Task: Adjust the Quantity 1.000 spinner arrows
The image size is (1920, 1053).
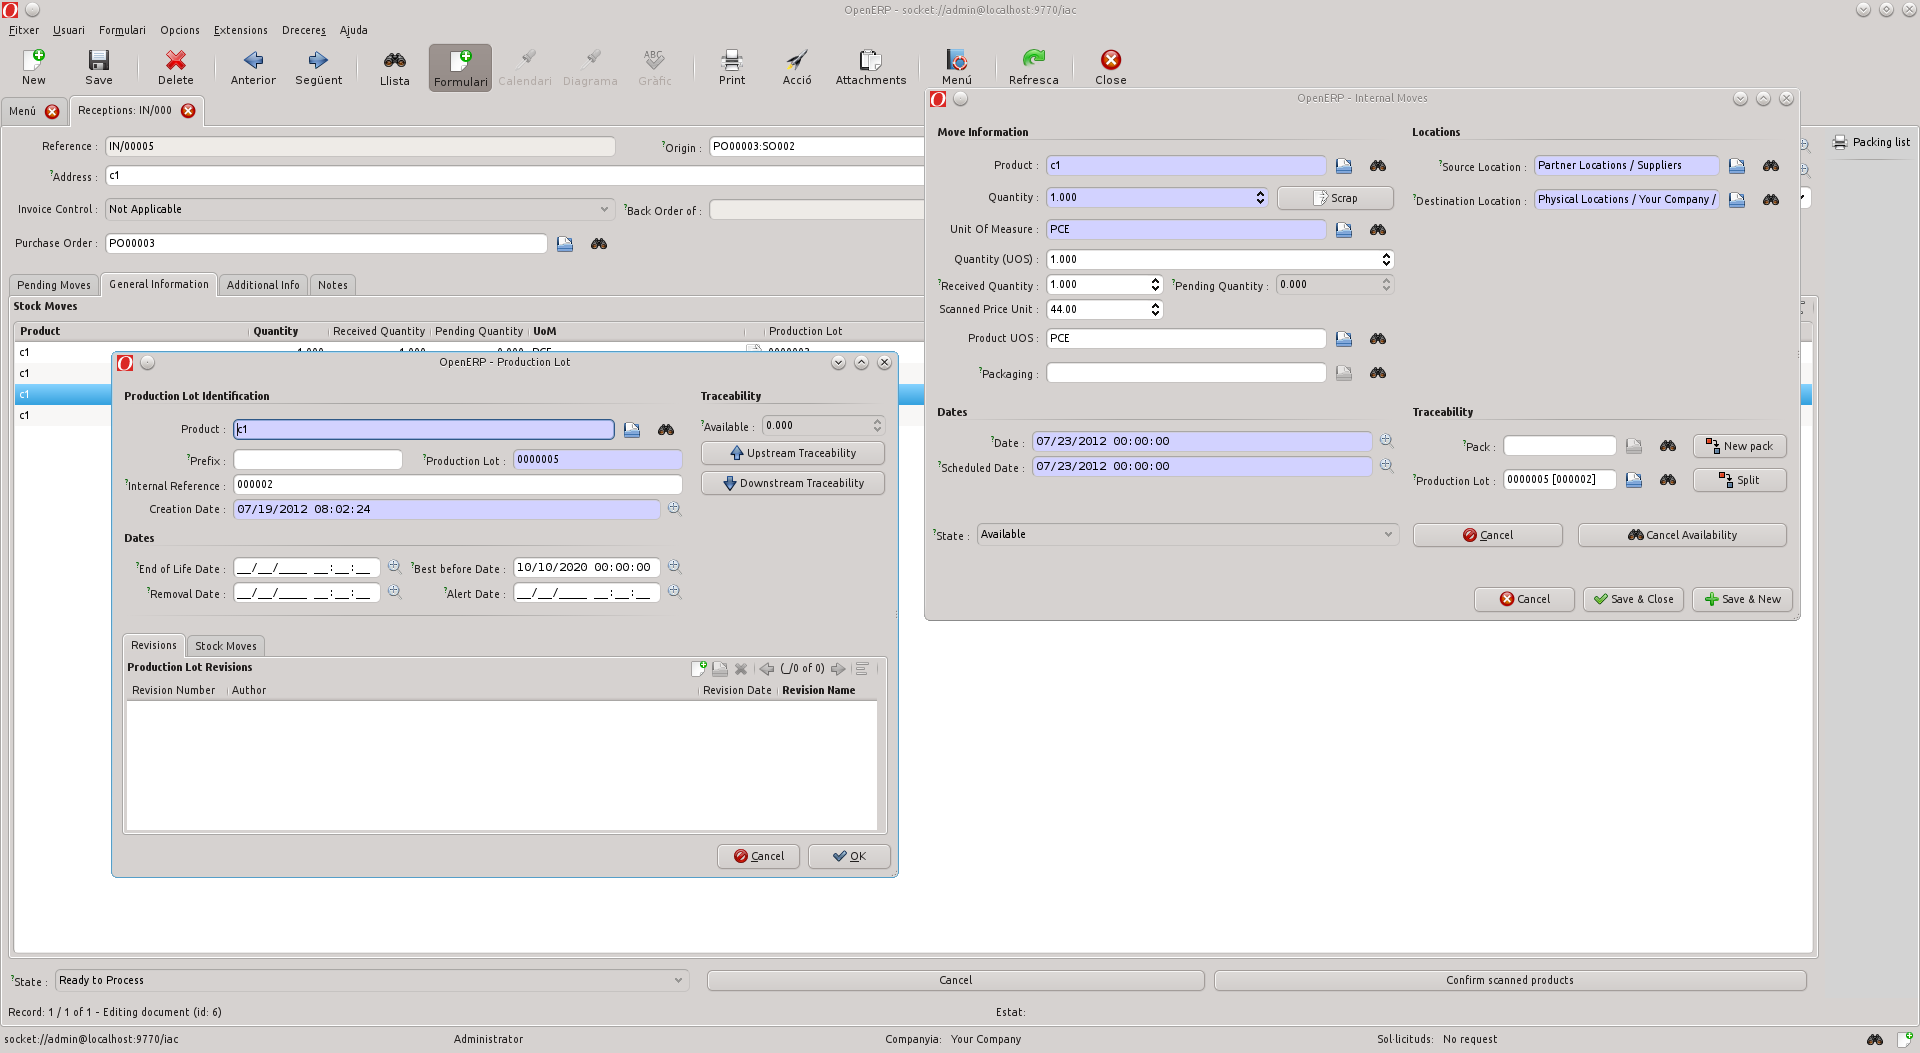Action: click(x=1260, y=198)
